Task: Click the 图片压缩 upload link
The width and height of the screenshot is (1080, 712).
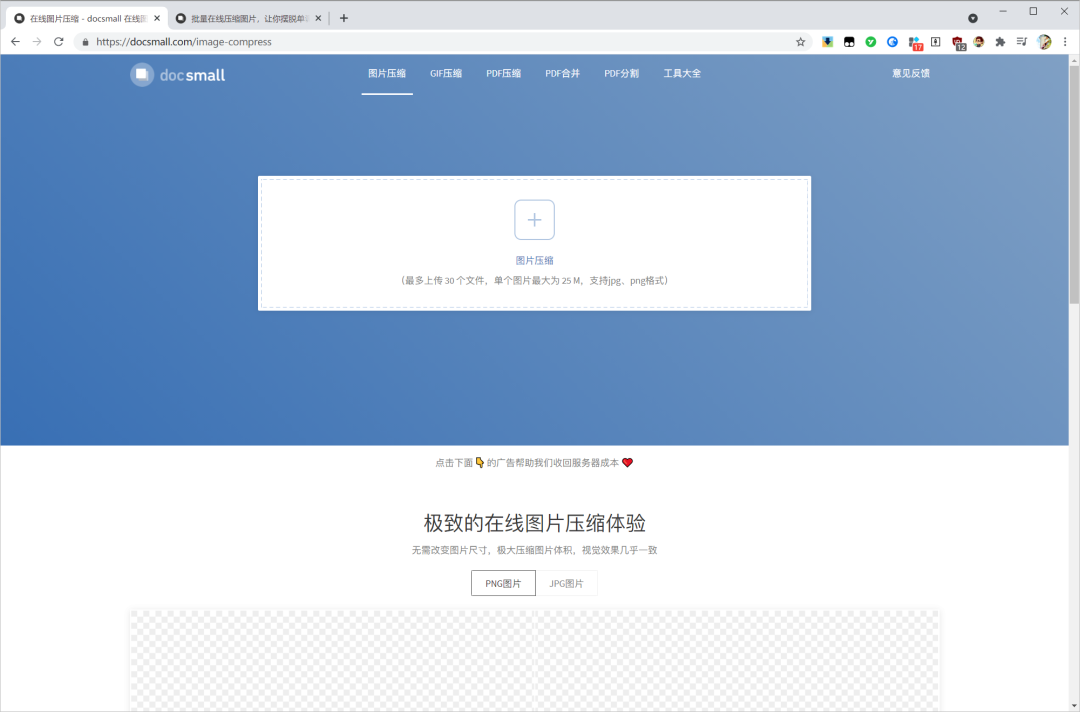Action: 534,259
